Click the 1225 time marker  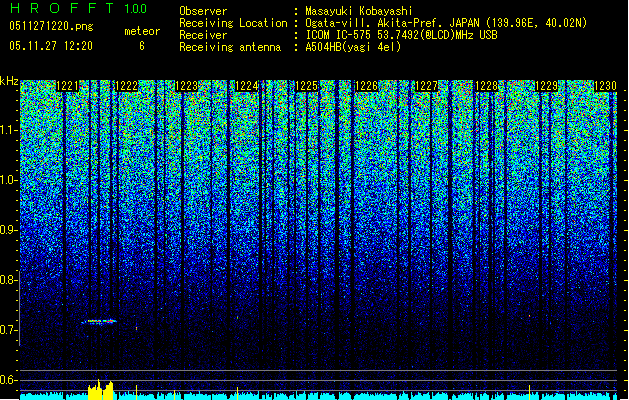point(306,86)
